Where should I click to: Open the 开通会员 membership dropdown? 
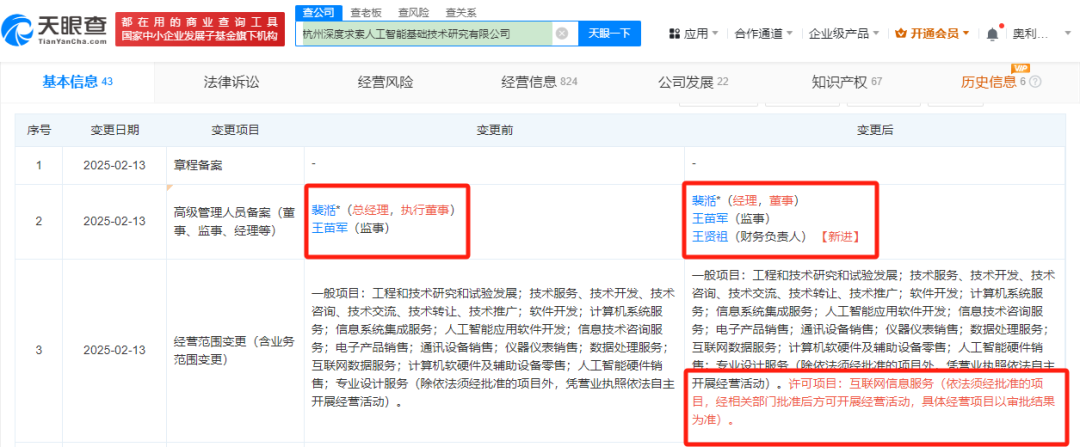(933, 33)
